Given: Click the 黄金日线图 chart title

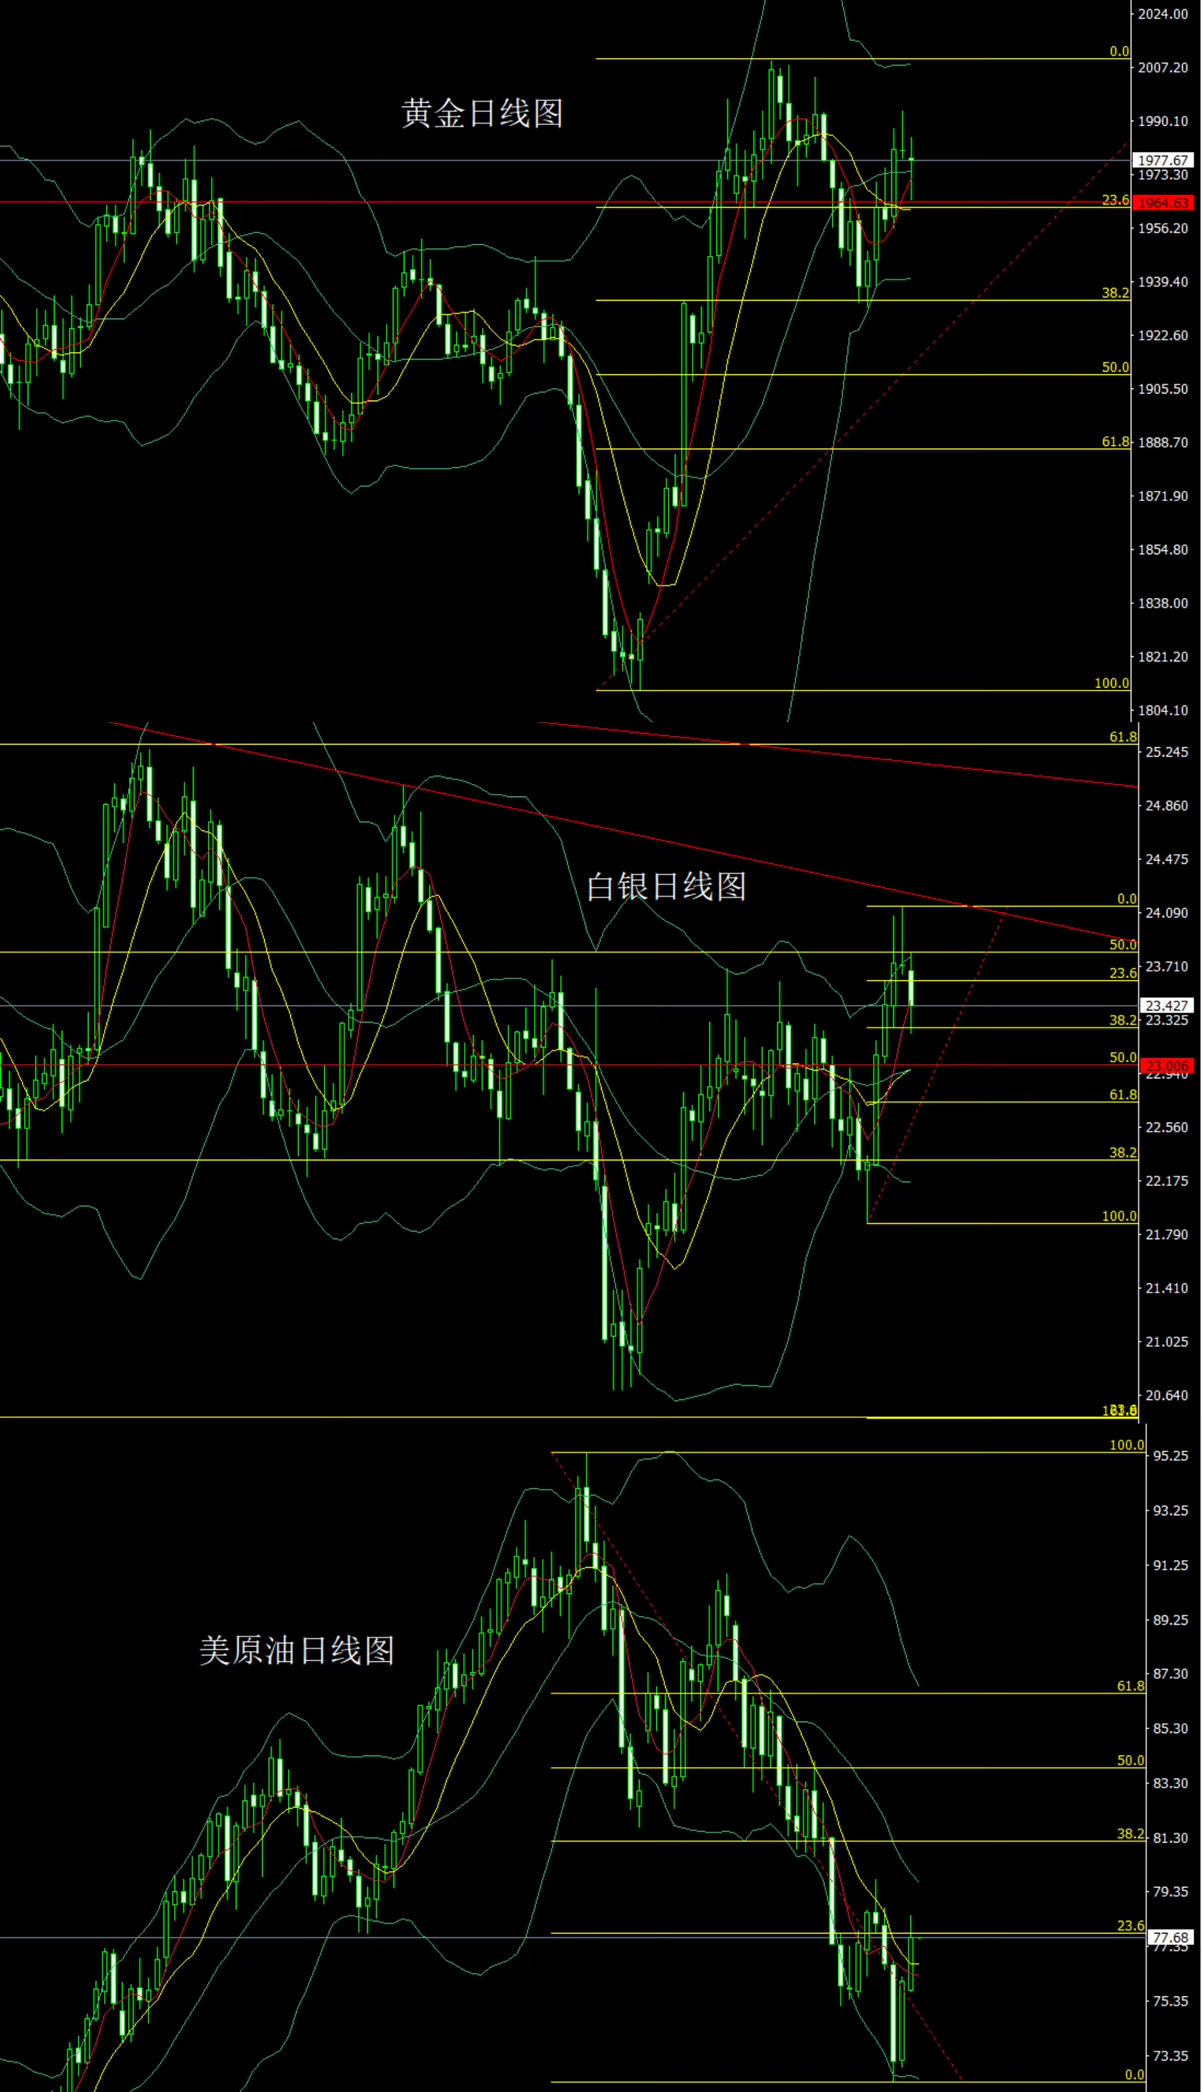Looking at the screenshot, I should coord(482,113).
